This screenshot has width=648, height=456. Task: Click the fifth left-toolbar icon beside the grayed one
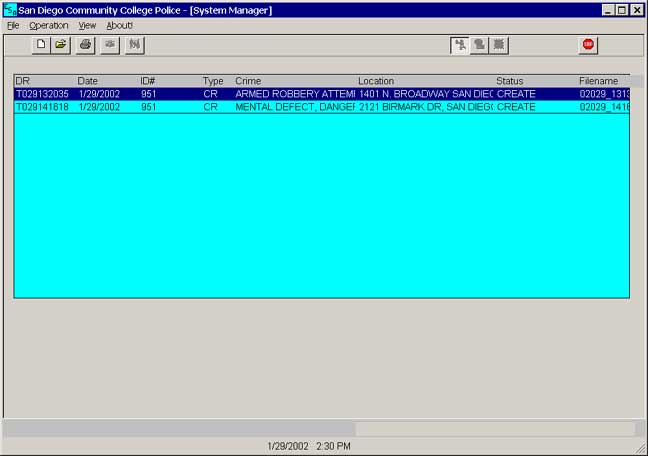tap(134, 45)
